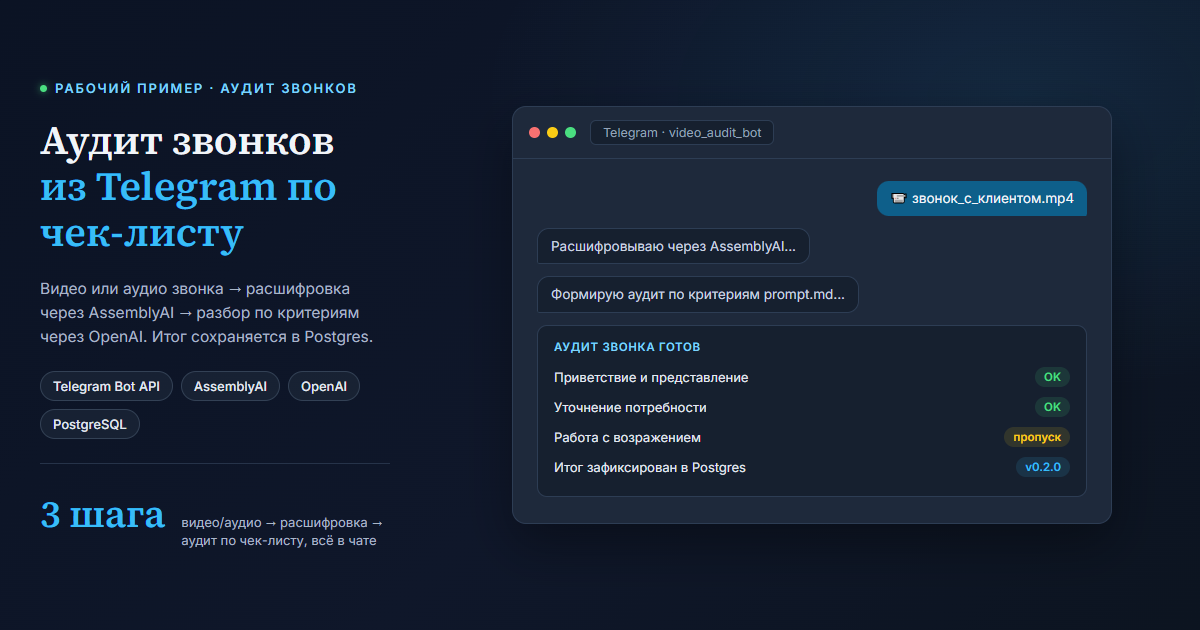Click the 'Работа с возражением' row text
Viewport: 1200px width, 630px height.
pos(627,437)
